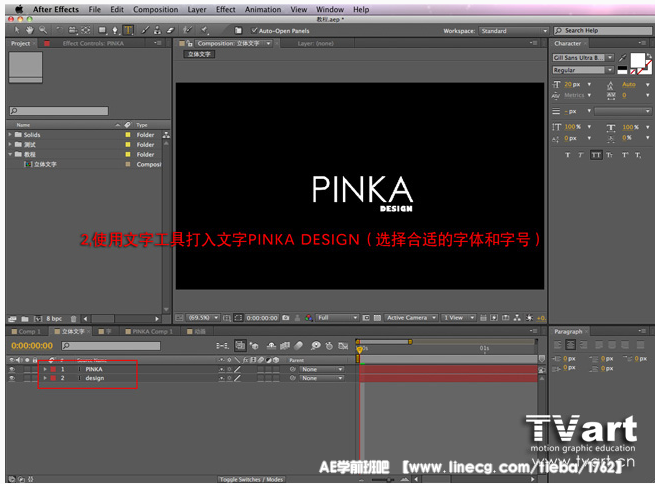
Task: Select the Pan Behind tool
Action: click(86, 30)
